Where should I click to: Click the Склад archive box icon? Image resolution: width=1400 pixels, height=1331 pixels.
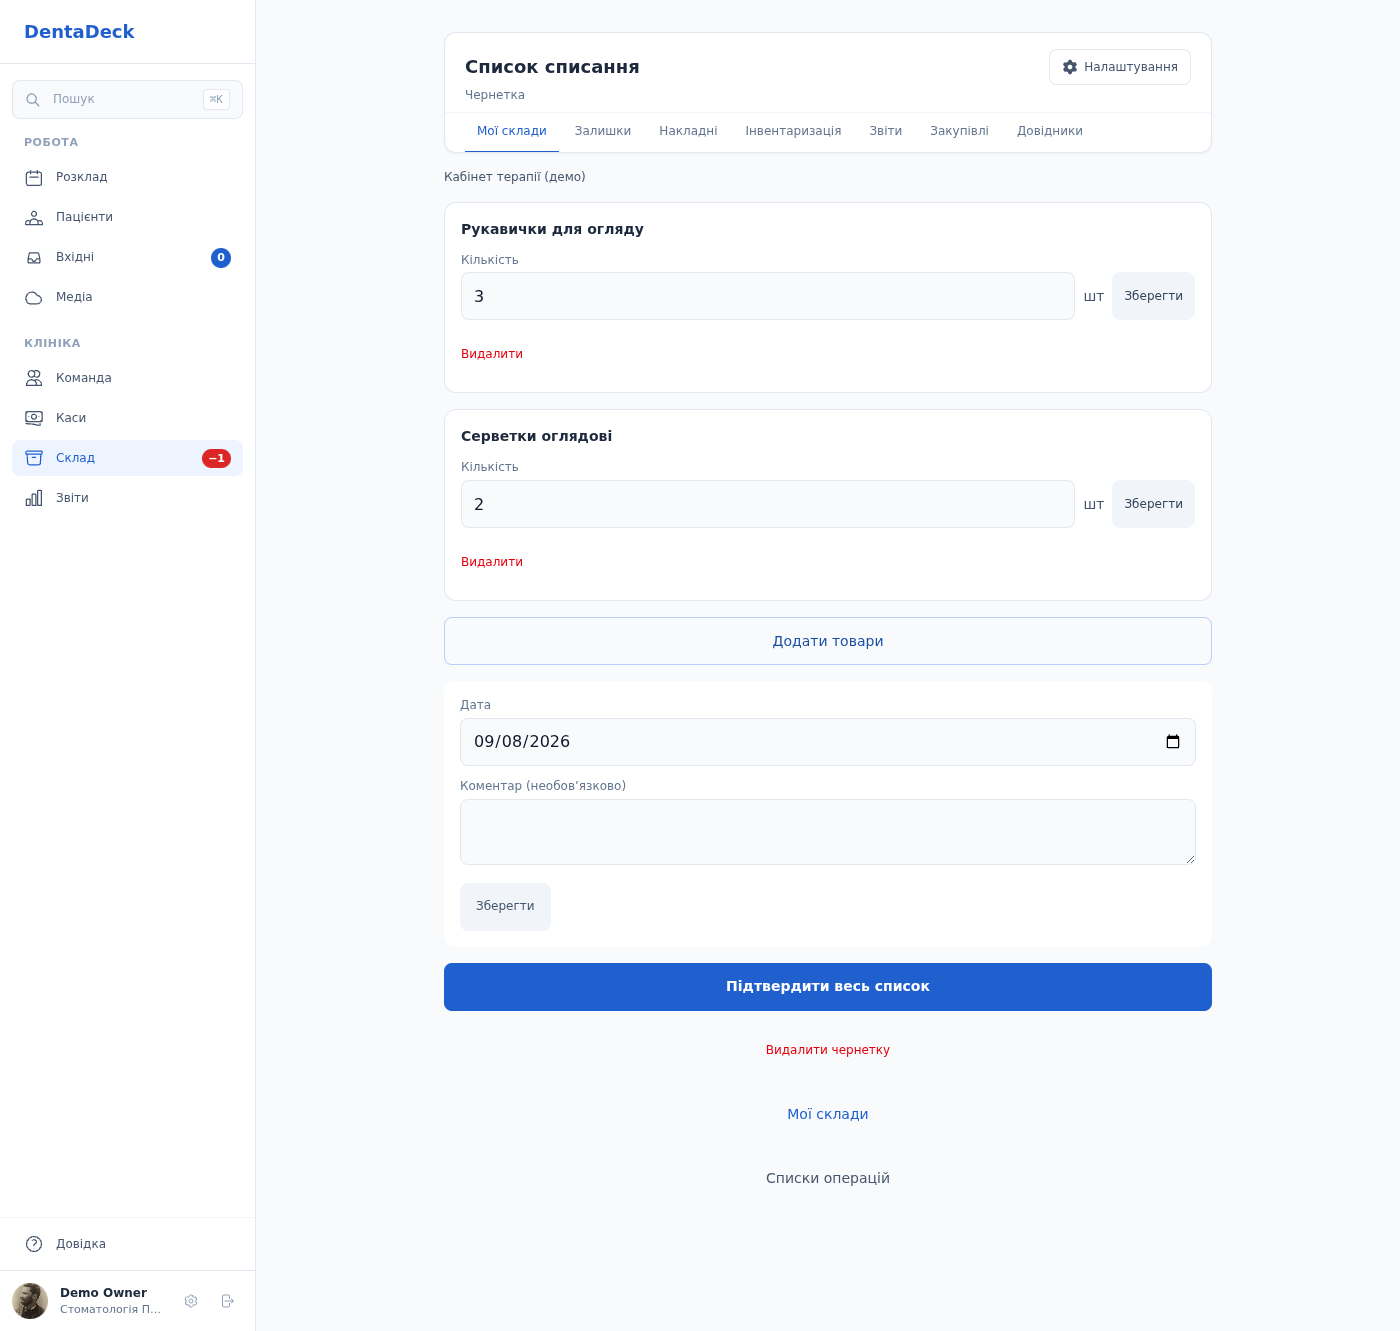(34, 458)
